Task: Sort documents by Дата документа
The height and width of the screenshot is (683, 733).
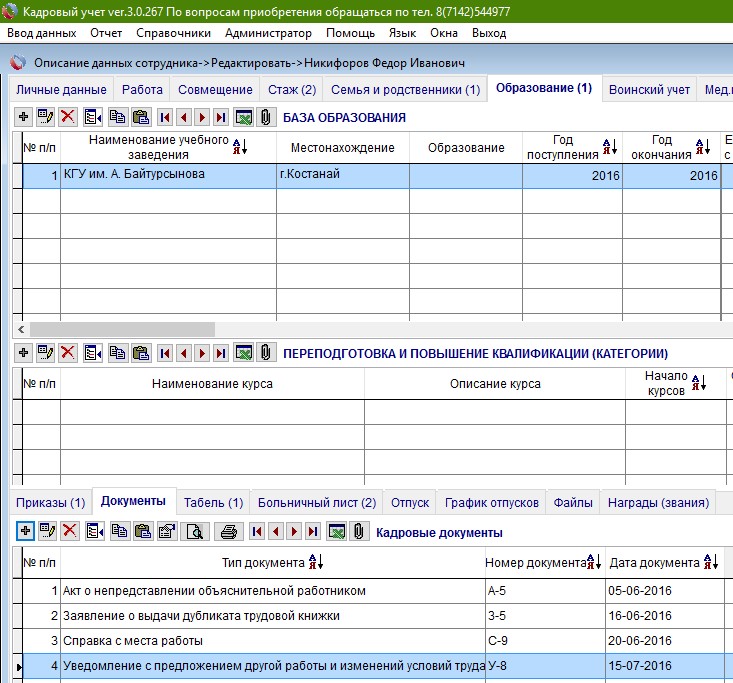Action: coord(711,563)
